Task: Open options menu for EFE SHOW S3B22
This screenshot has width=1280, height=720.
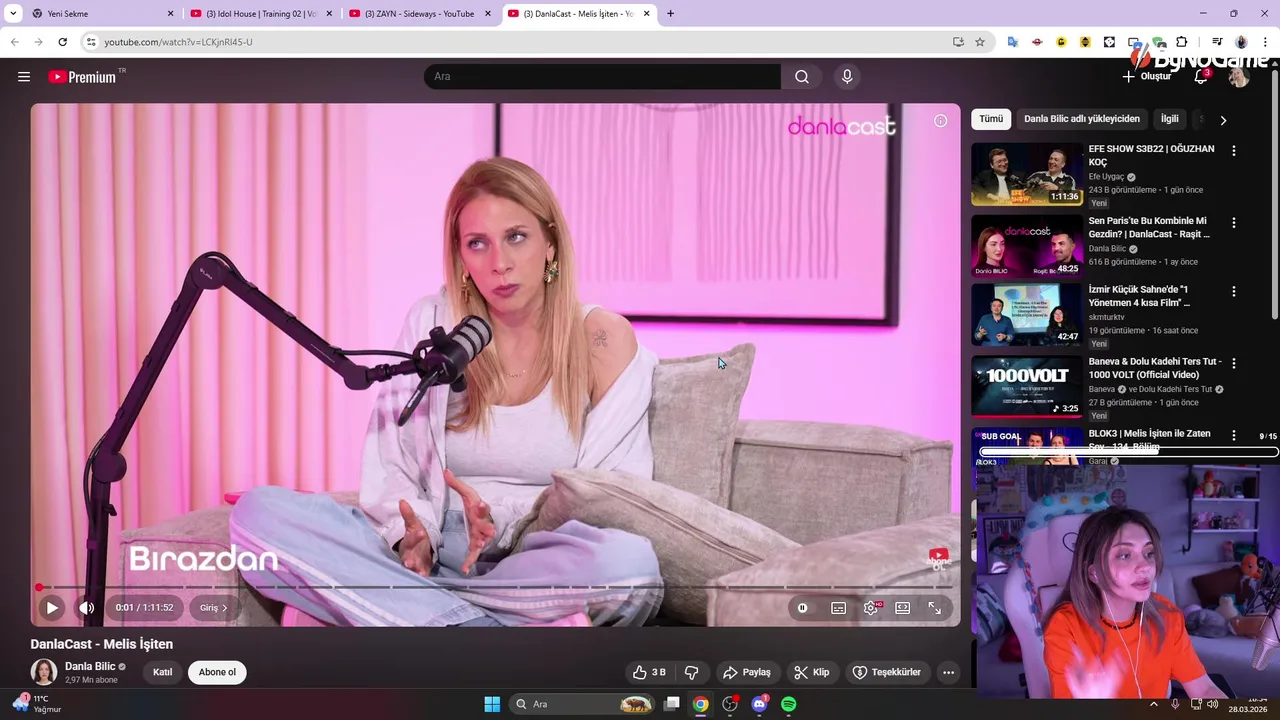Action: click(x=1233, y=151)
